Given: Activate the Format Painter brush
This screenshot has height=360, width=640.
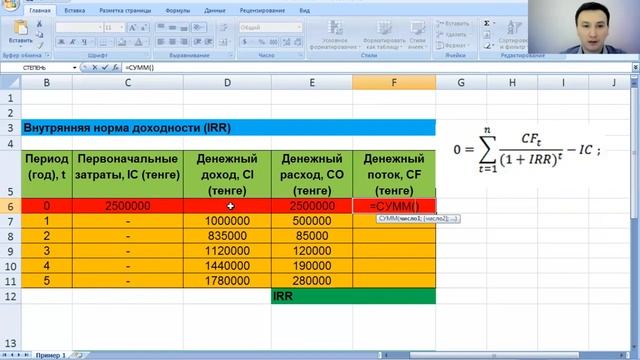Looking at the screenshot, I should pyautogui.click(x=40, y=45).
